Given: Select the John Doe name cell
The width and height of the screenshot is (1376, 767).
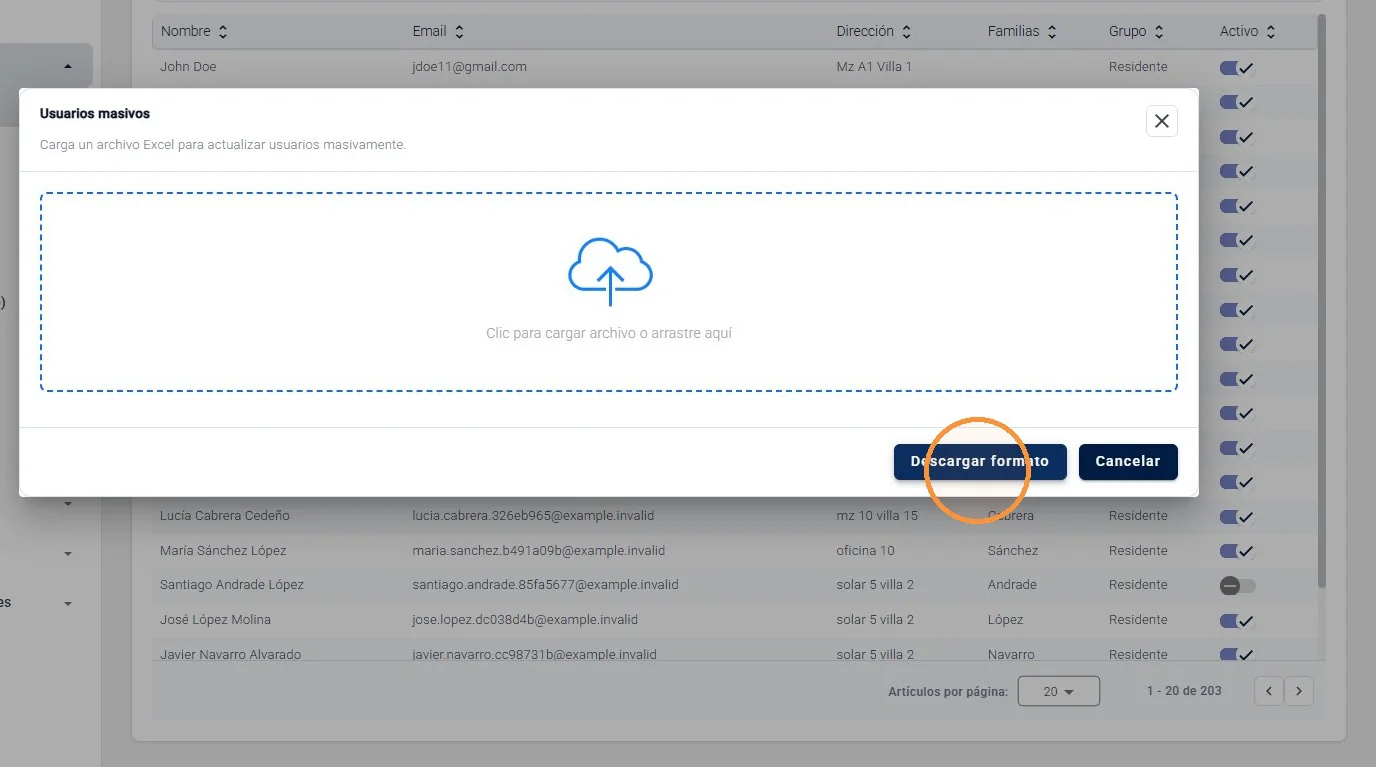Looking at the screenshot, I should 188,67.
